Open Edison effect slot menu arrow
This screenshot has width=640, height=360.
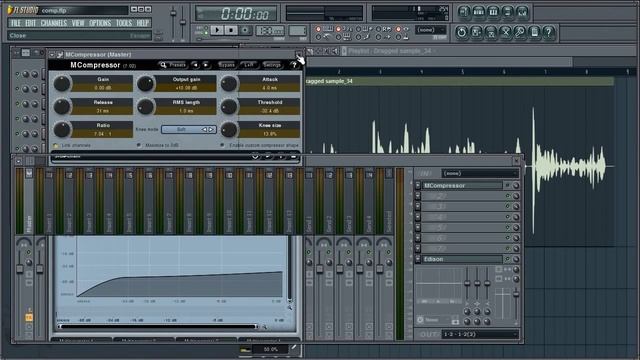(x=418, y=259)
